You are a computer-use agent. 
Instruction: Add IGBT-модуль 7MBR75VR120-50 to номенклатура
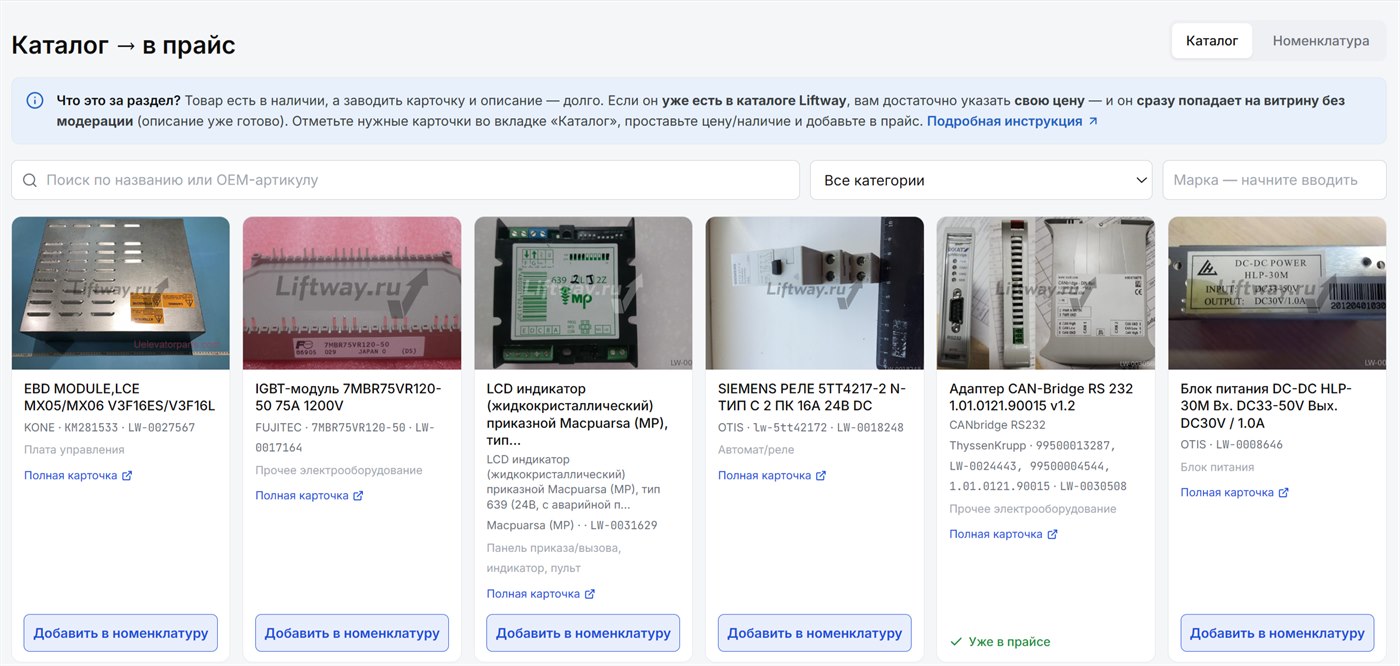point(352,633)
